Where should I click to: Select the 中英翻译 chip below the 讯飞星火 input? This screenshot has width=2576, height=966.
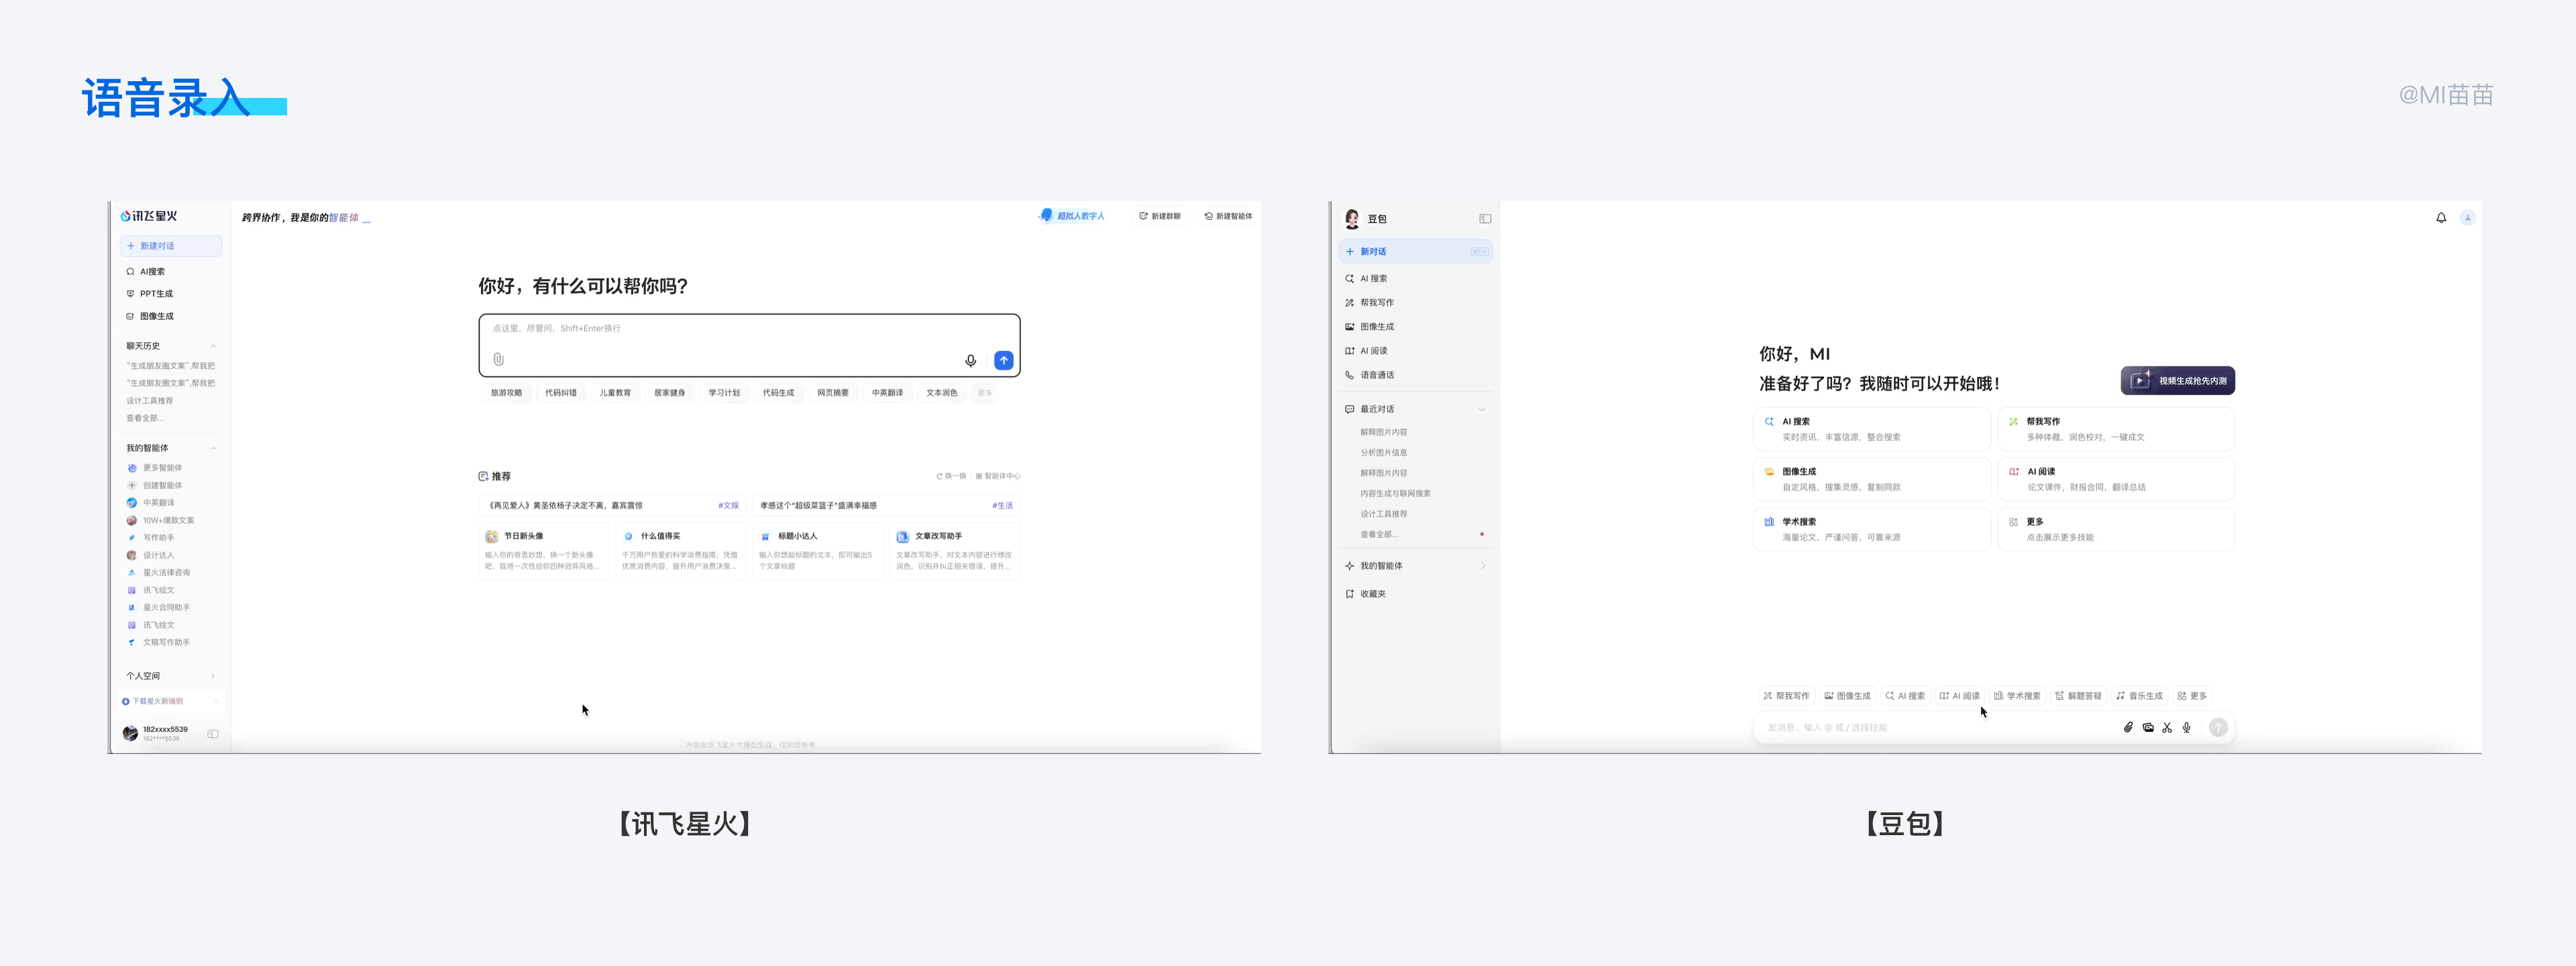tap(887, 393)
